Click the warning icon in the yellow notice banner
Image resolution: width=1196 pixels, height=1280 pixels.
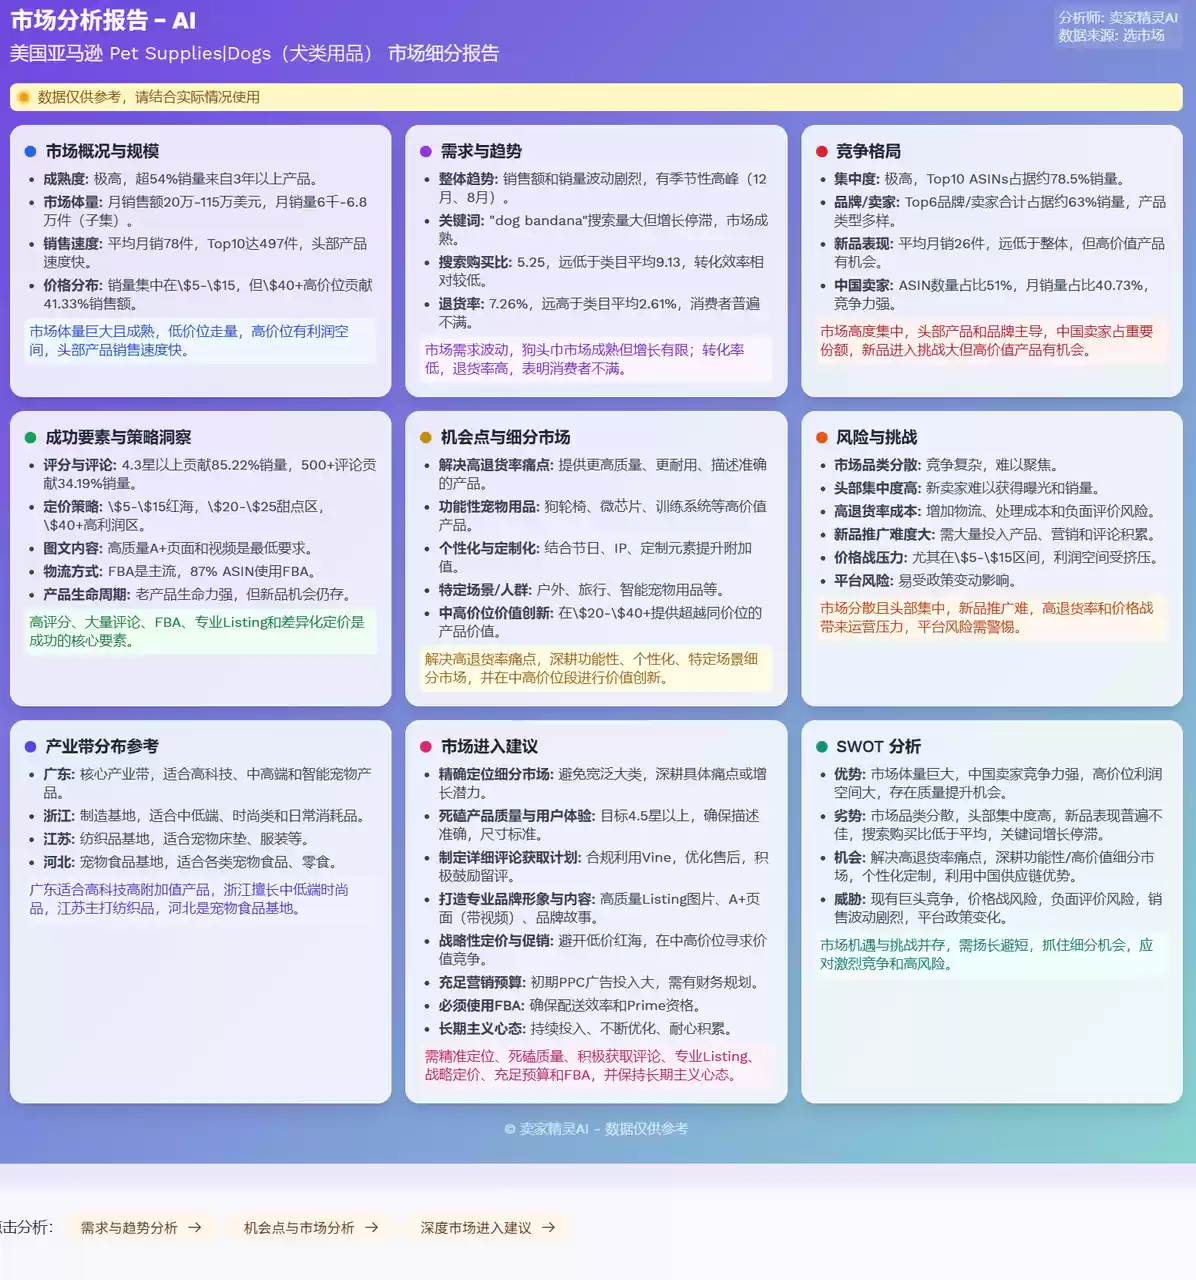24,97
